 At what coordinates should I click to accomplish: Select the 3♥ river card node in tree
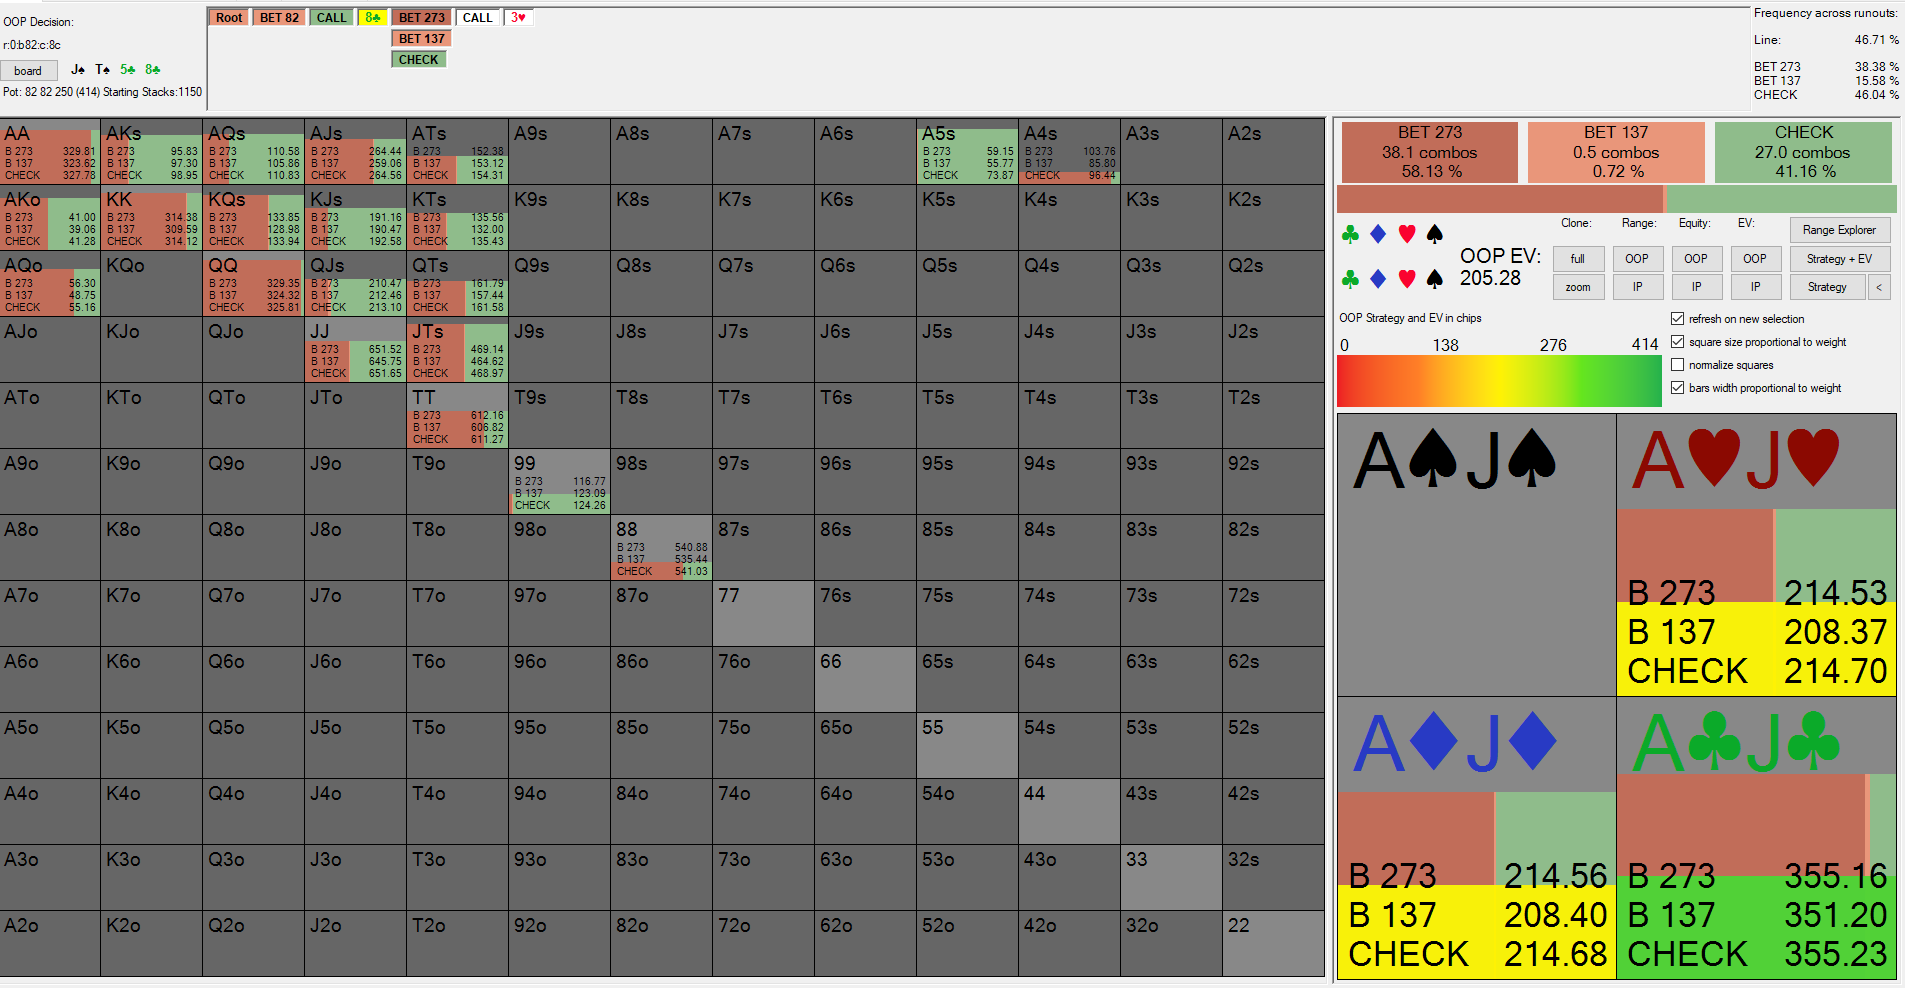click(x=518, y=17)
